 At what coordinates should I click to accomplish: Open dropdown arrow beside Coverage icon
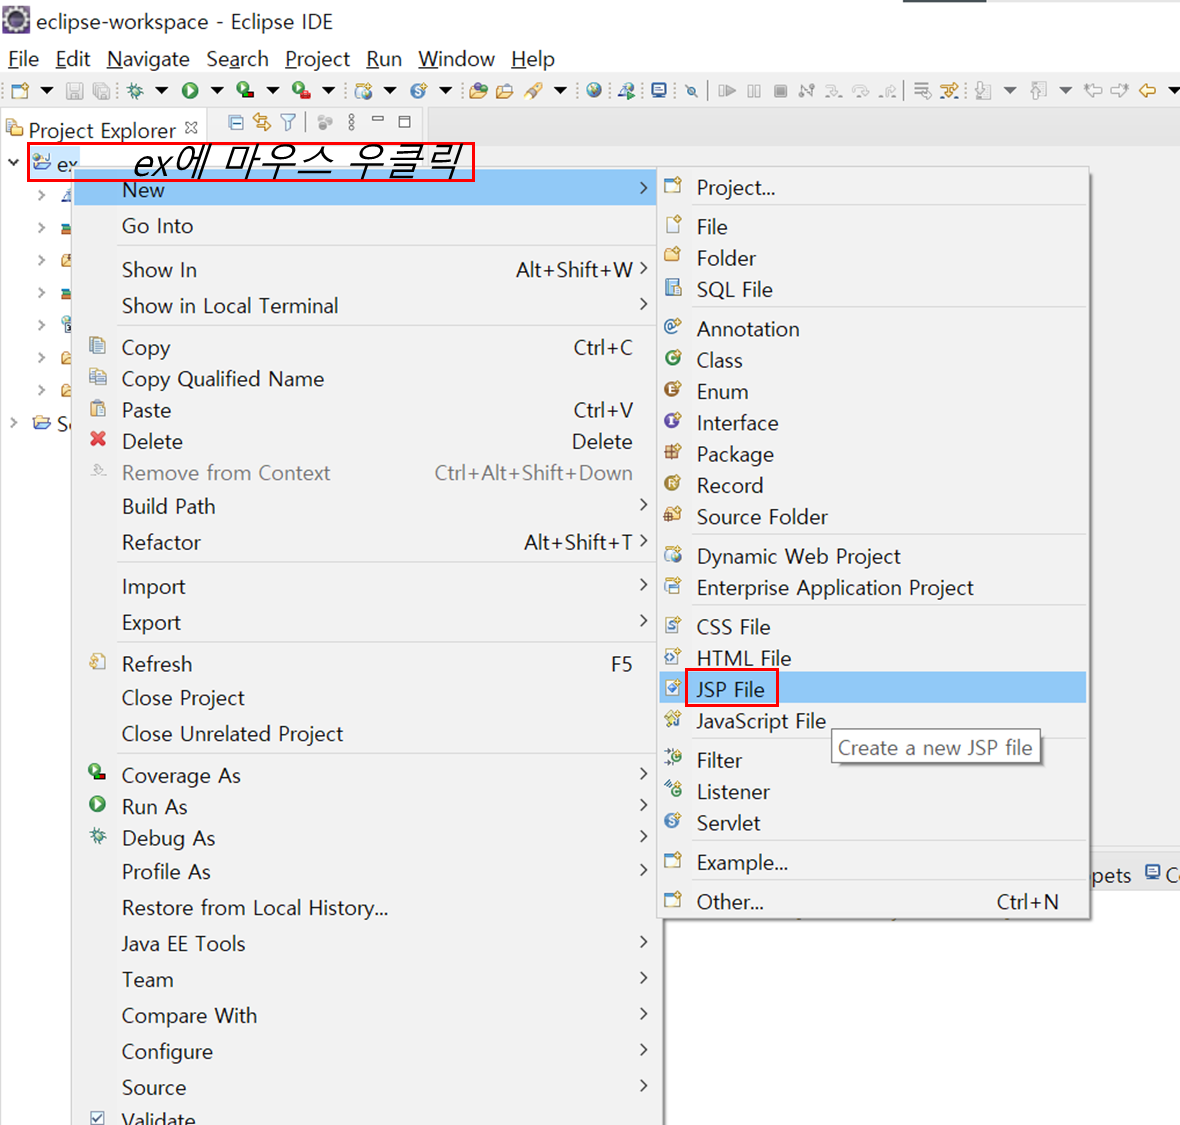[x=272, y=91]
